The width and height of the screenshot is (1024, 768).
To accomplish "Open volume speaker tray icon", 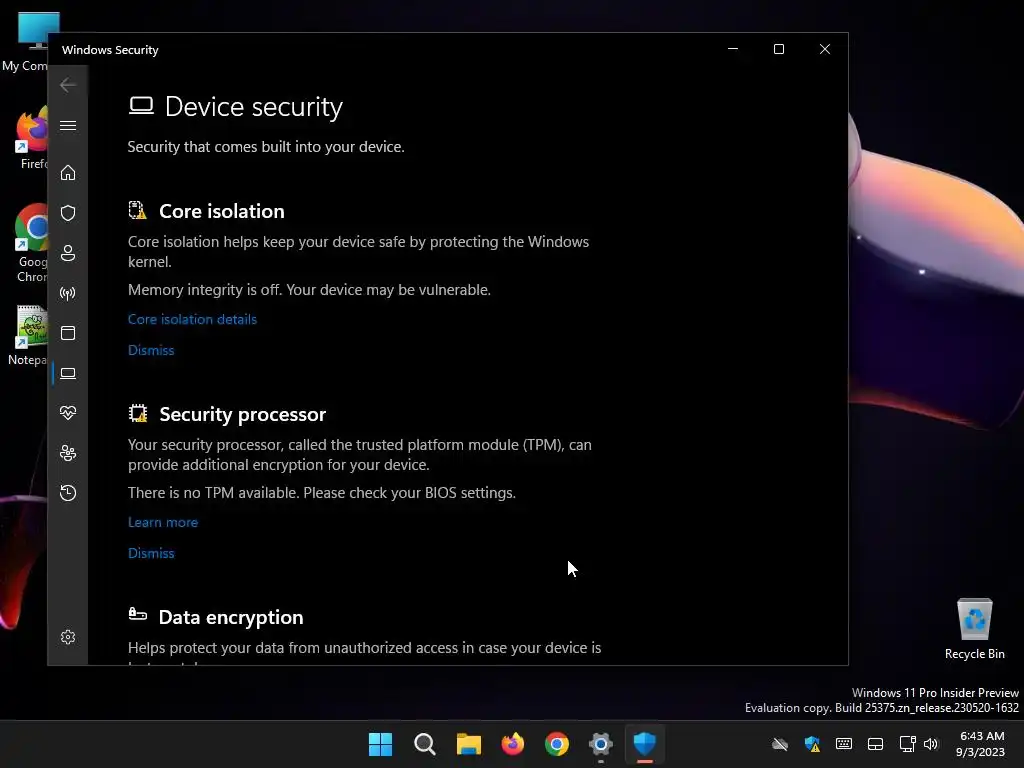I will (x=931, y=744).
